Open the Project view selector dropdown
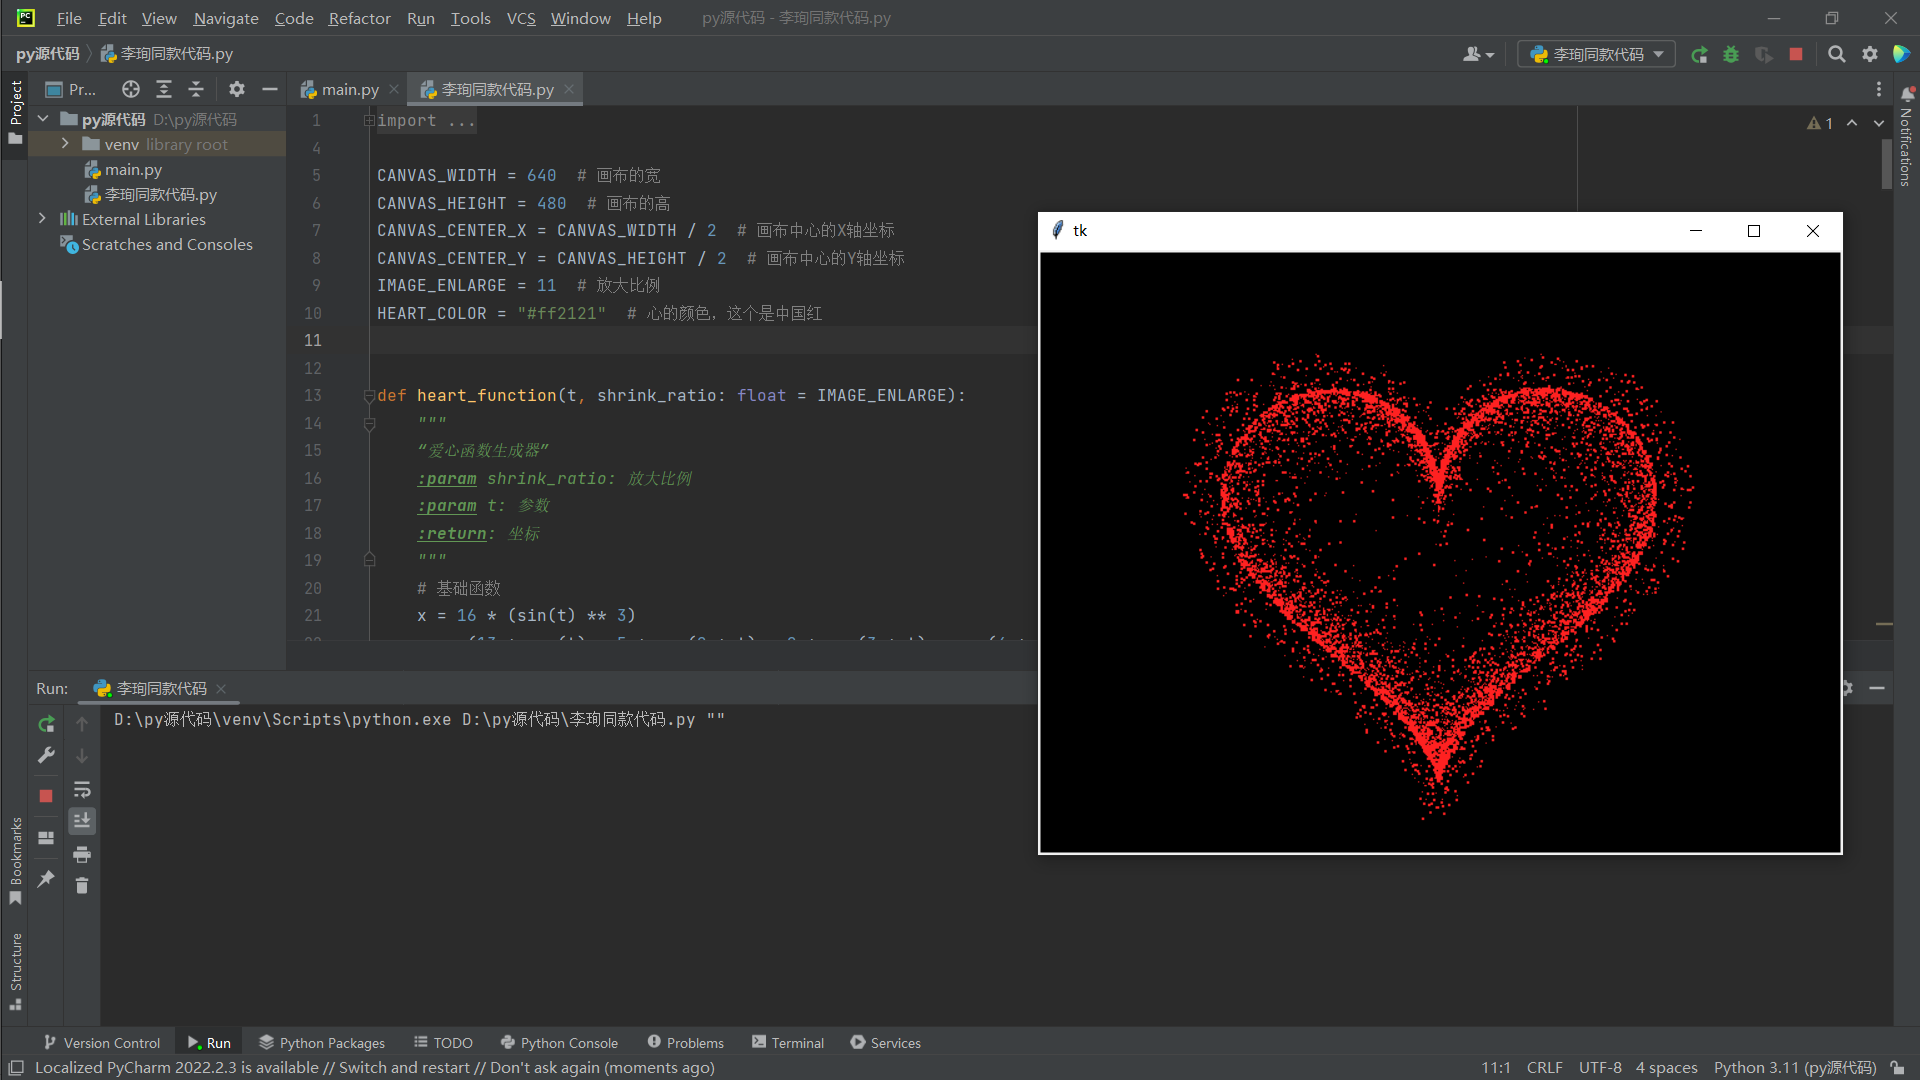Viewport: 1920px width, 1080px height. (x=72, y=89)
